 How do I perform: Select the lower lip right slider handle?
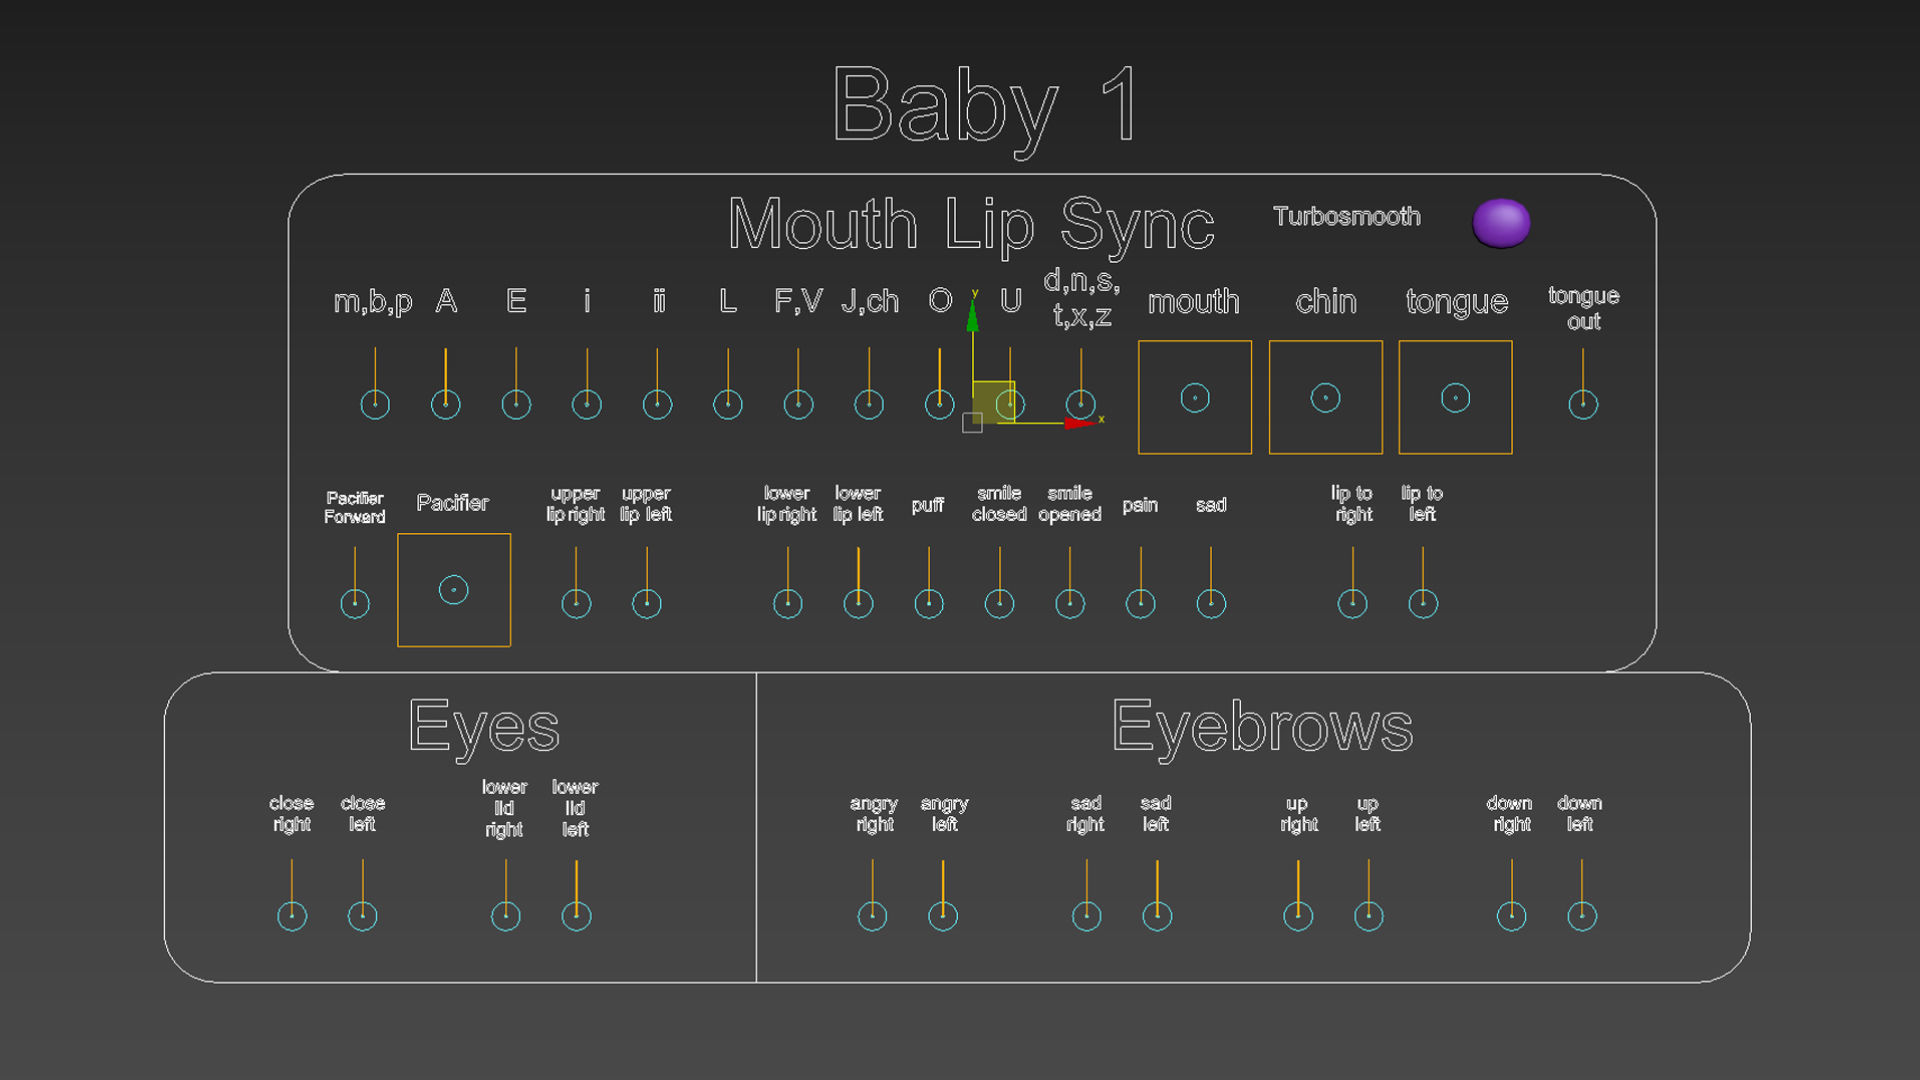click(x=788, y=604)
